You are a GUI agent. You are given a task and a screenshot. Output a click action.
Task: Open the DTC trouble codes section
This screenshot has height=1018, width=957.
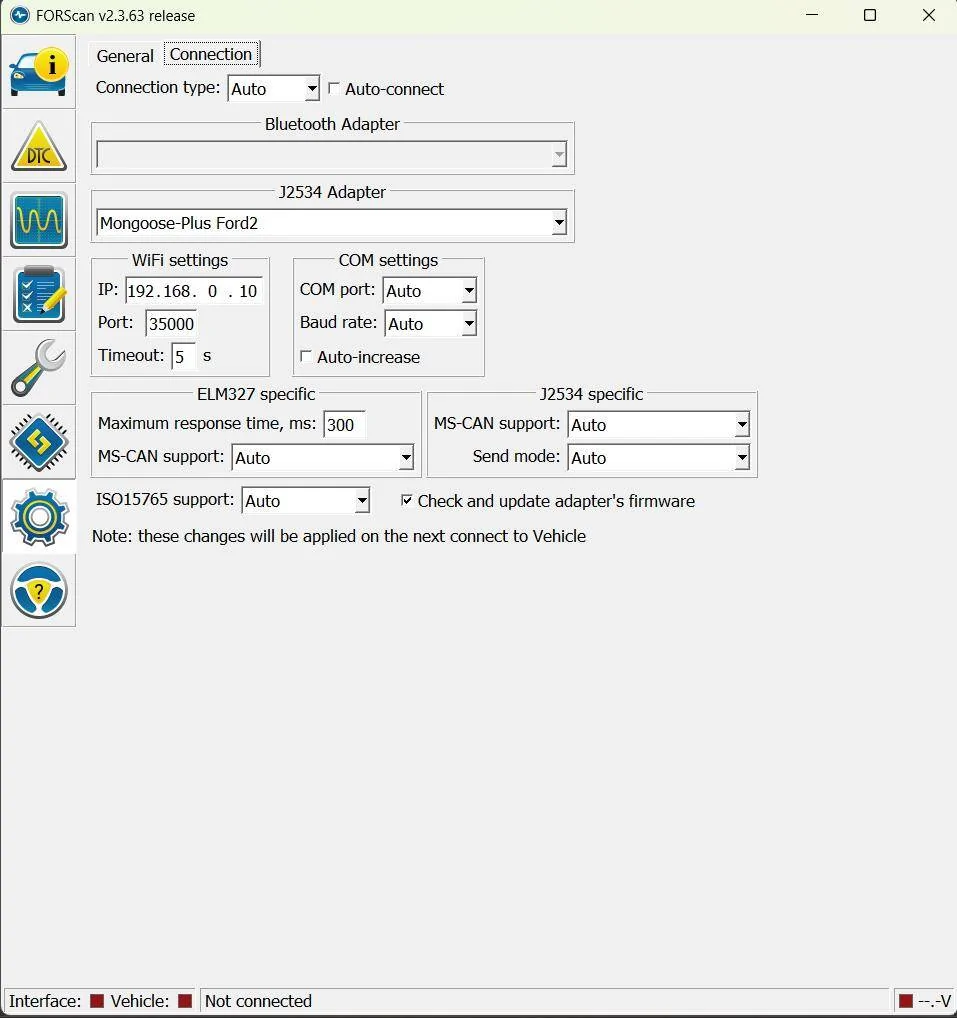point(39,147)
